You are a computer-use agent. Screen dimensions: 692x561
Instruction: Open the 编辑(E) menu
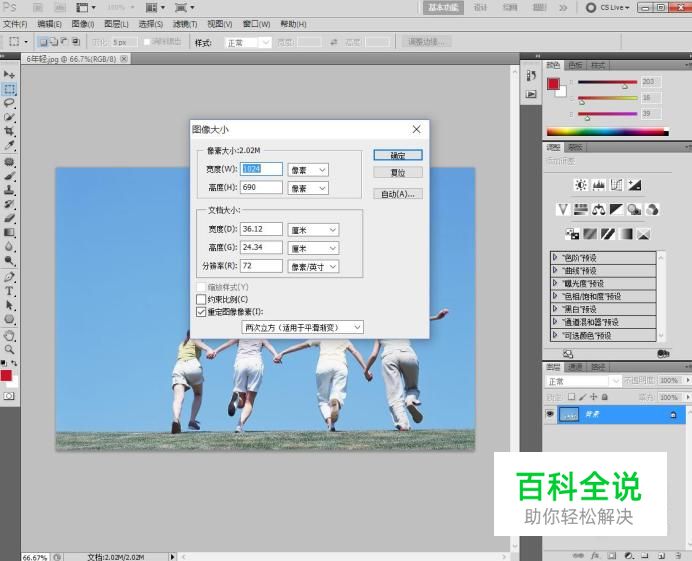click(49, 24)
